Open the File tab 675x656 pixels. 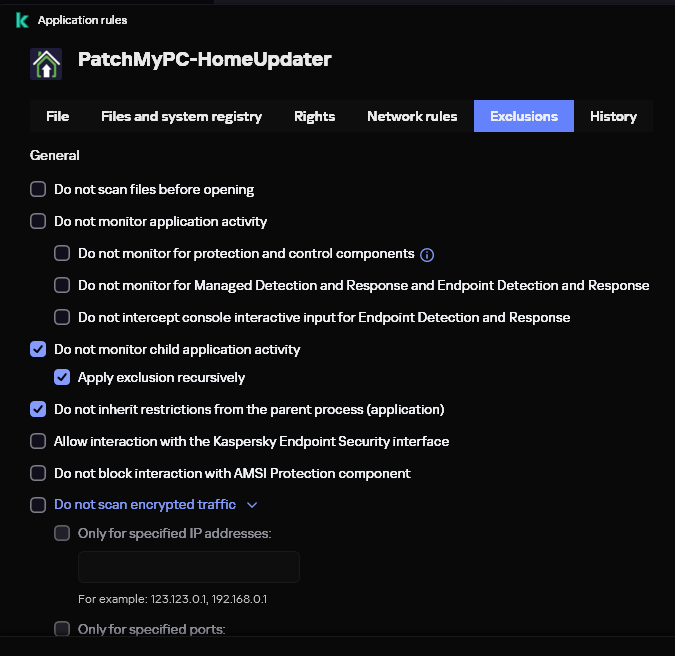[x=58, y=117]
